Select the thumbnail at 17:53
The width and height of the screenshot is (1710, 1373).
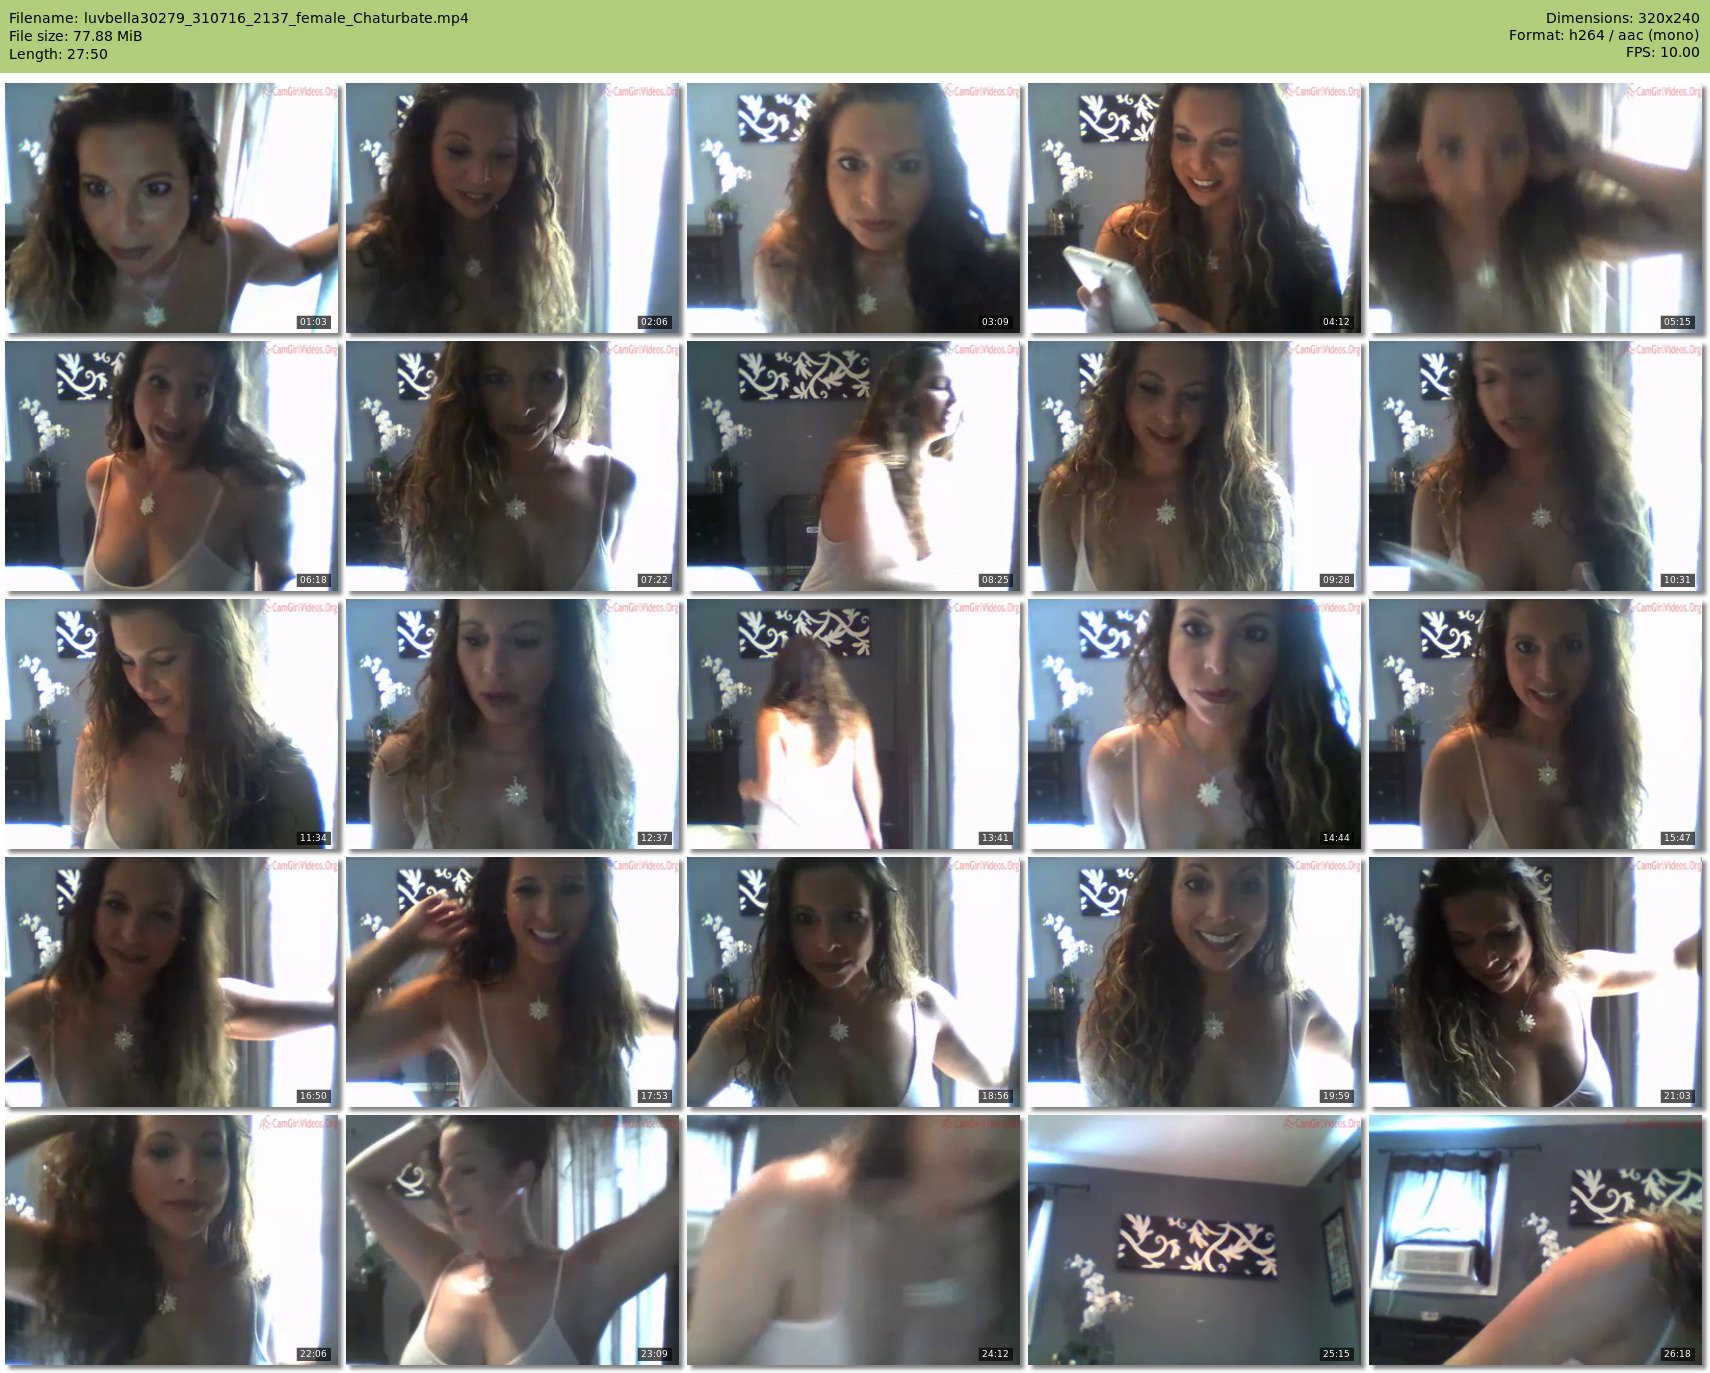(x=513, y=982)
